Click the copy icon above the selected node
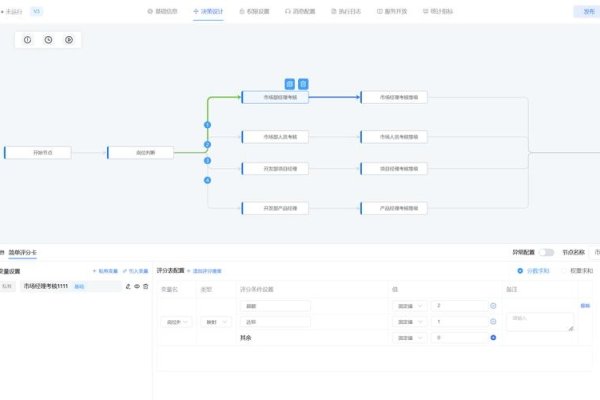600x400 pixels. coord(290,84)
